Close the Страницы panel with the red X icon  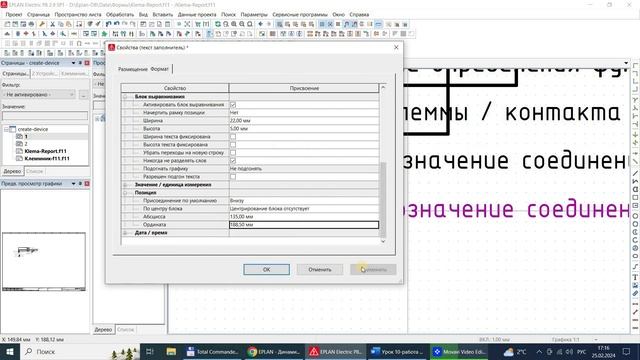[x=87, y=63]
